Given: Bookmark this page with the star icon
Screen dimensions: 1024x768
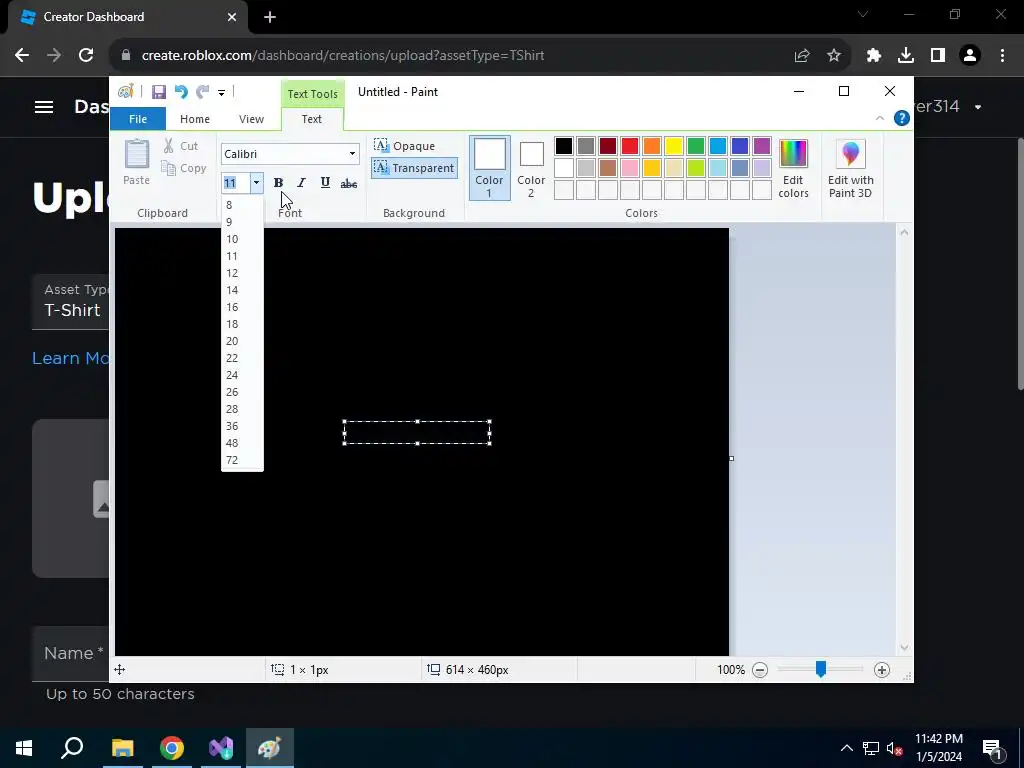Looking at the screenshot, I should click(x=833, y=56).
